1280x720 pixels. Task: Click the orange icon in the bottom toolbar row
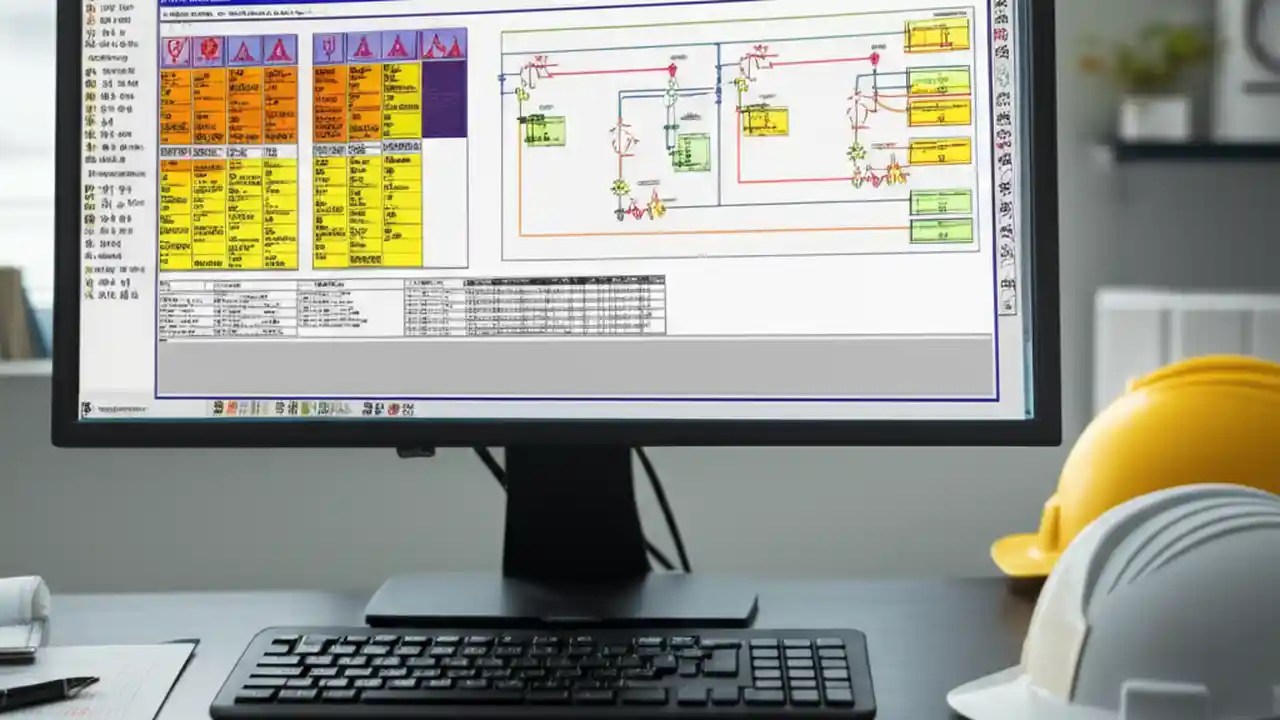232,409
